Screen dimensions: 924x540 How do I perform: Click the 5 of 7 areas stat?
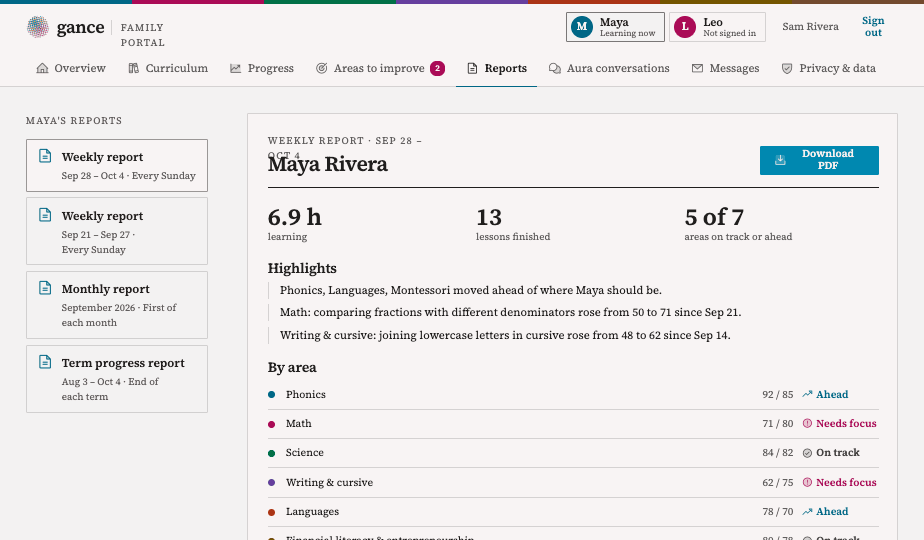tap(738, 224)
